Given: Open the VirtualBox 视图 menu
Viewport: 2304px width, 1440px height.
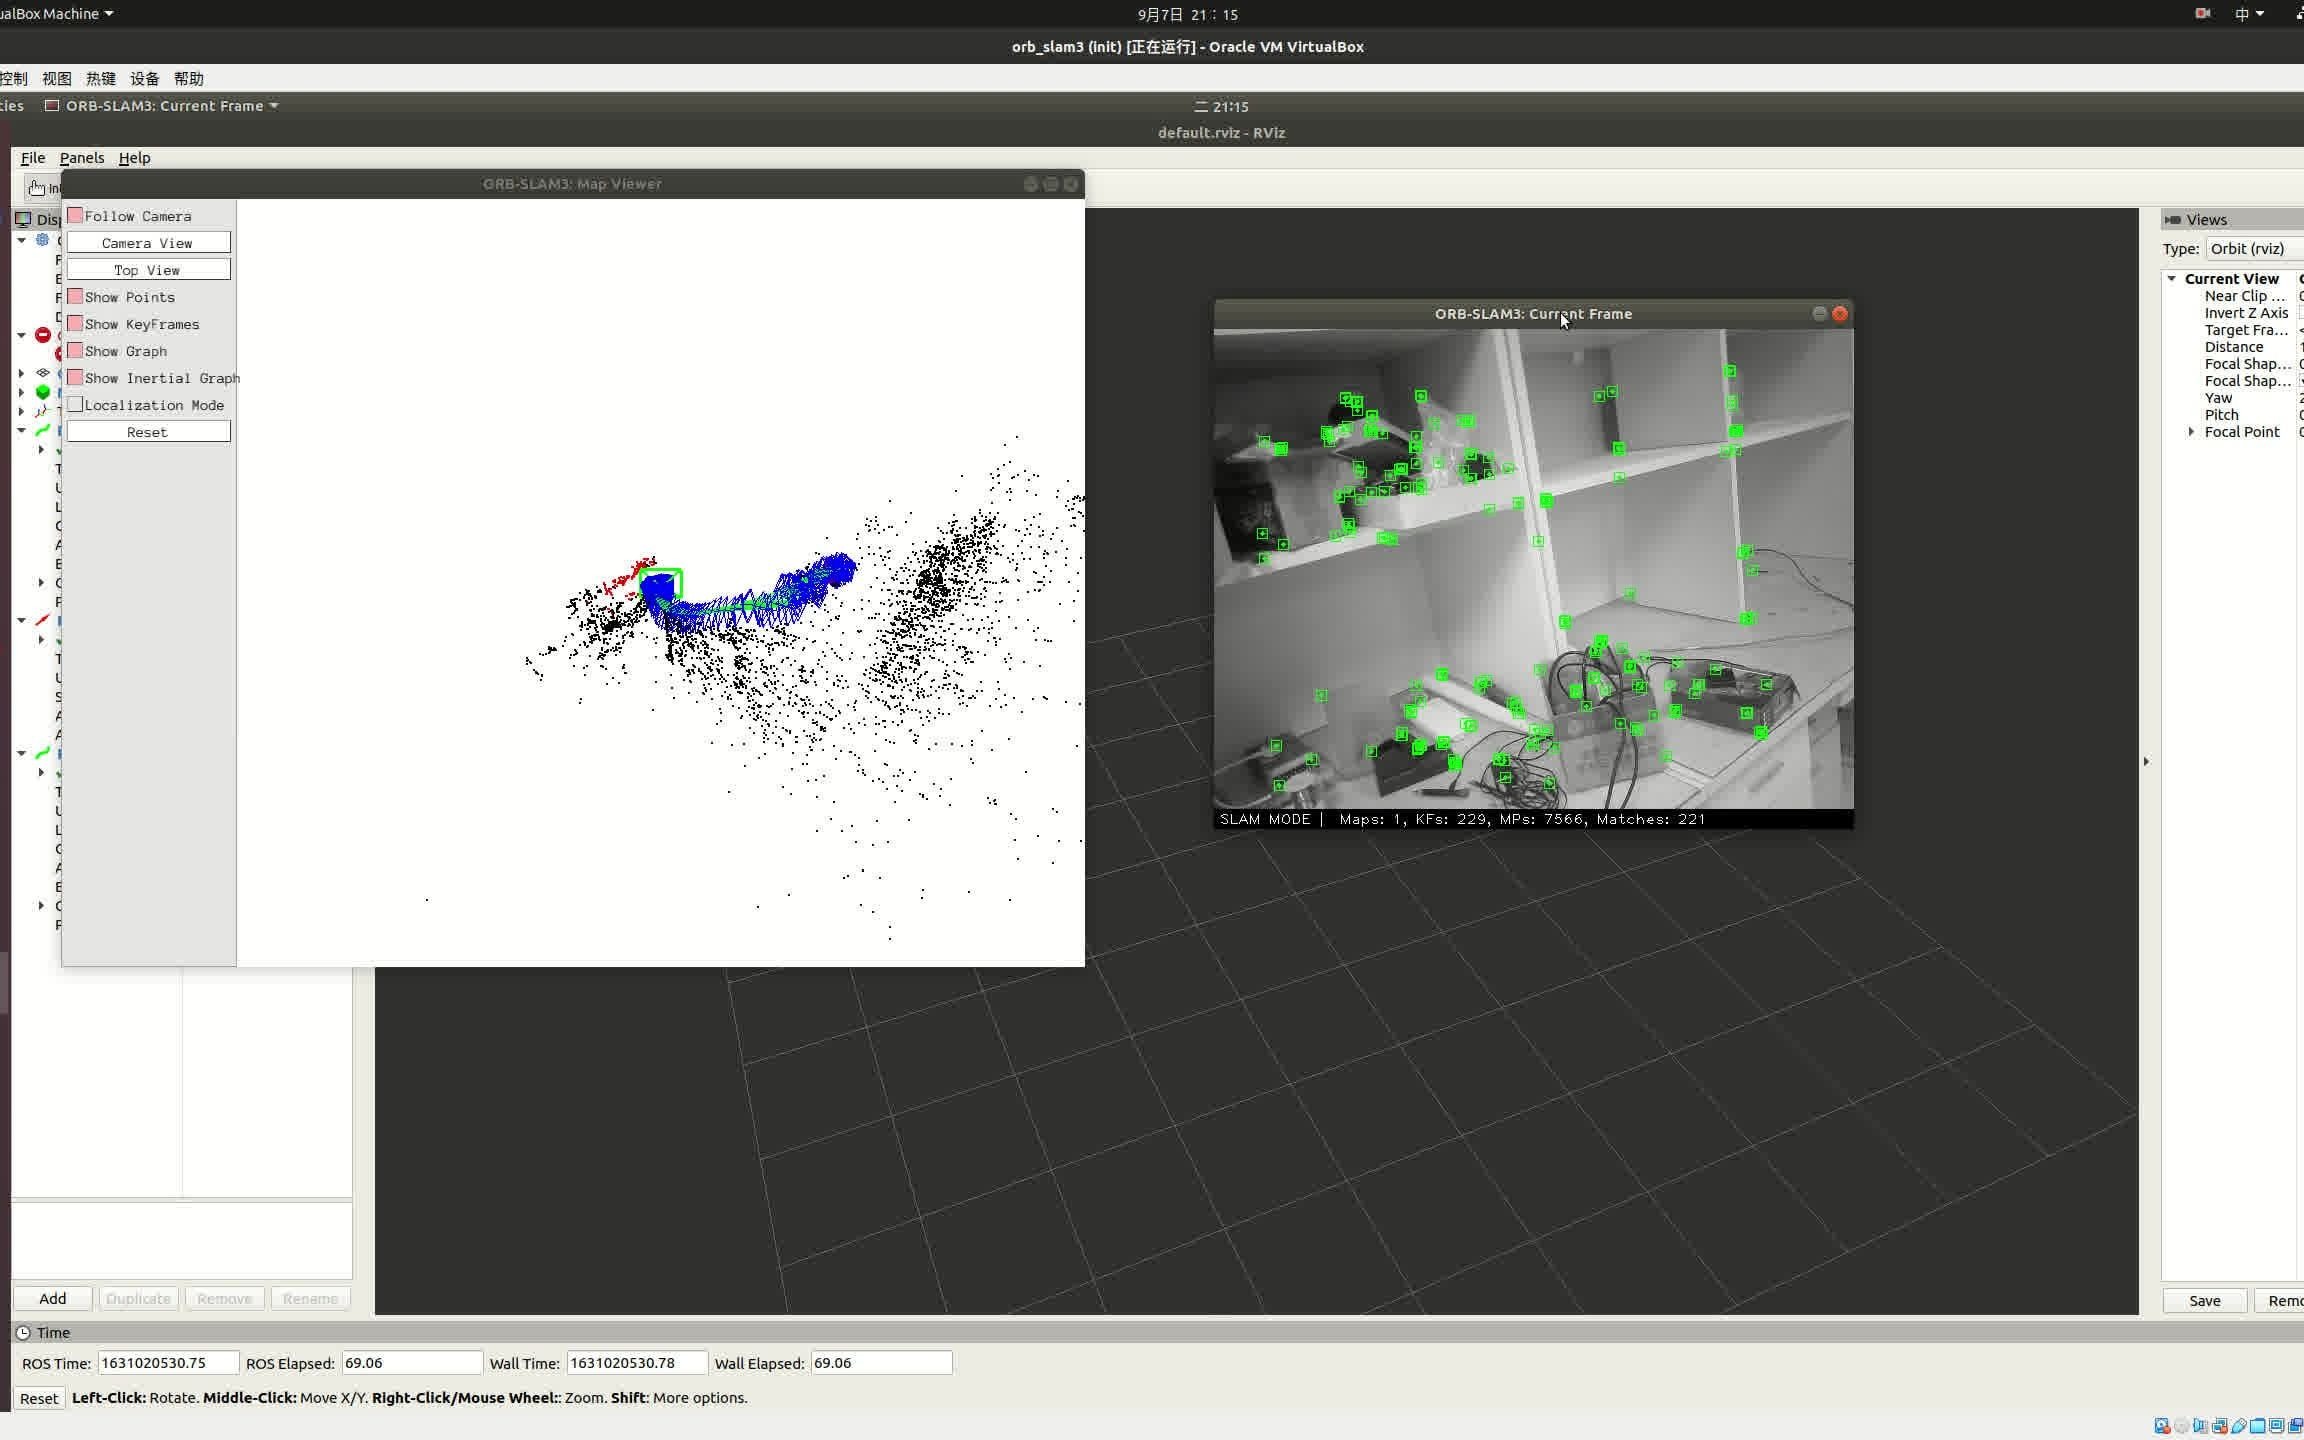Looking at the screenshot, I should 57,79.
